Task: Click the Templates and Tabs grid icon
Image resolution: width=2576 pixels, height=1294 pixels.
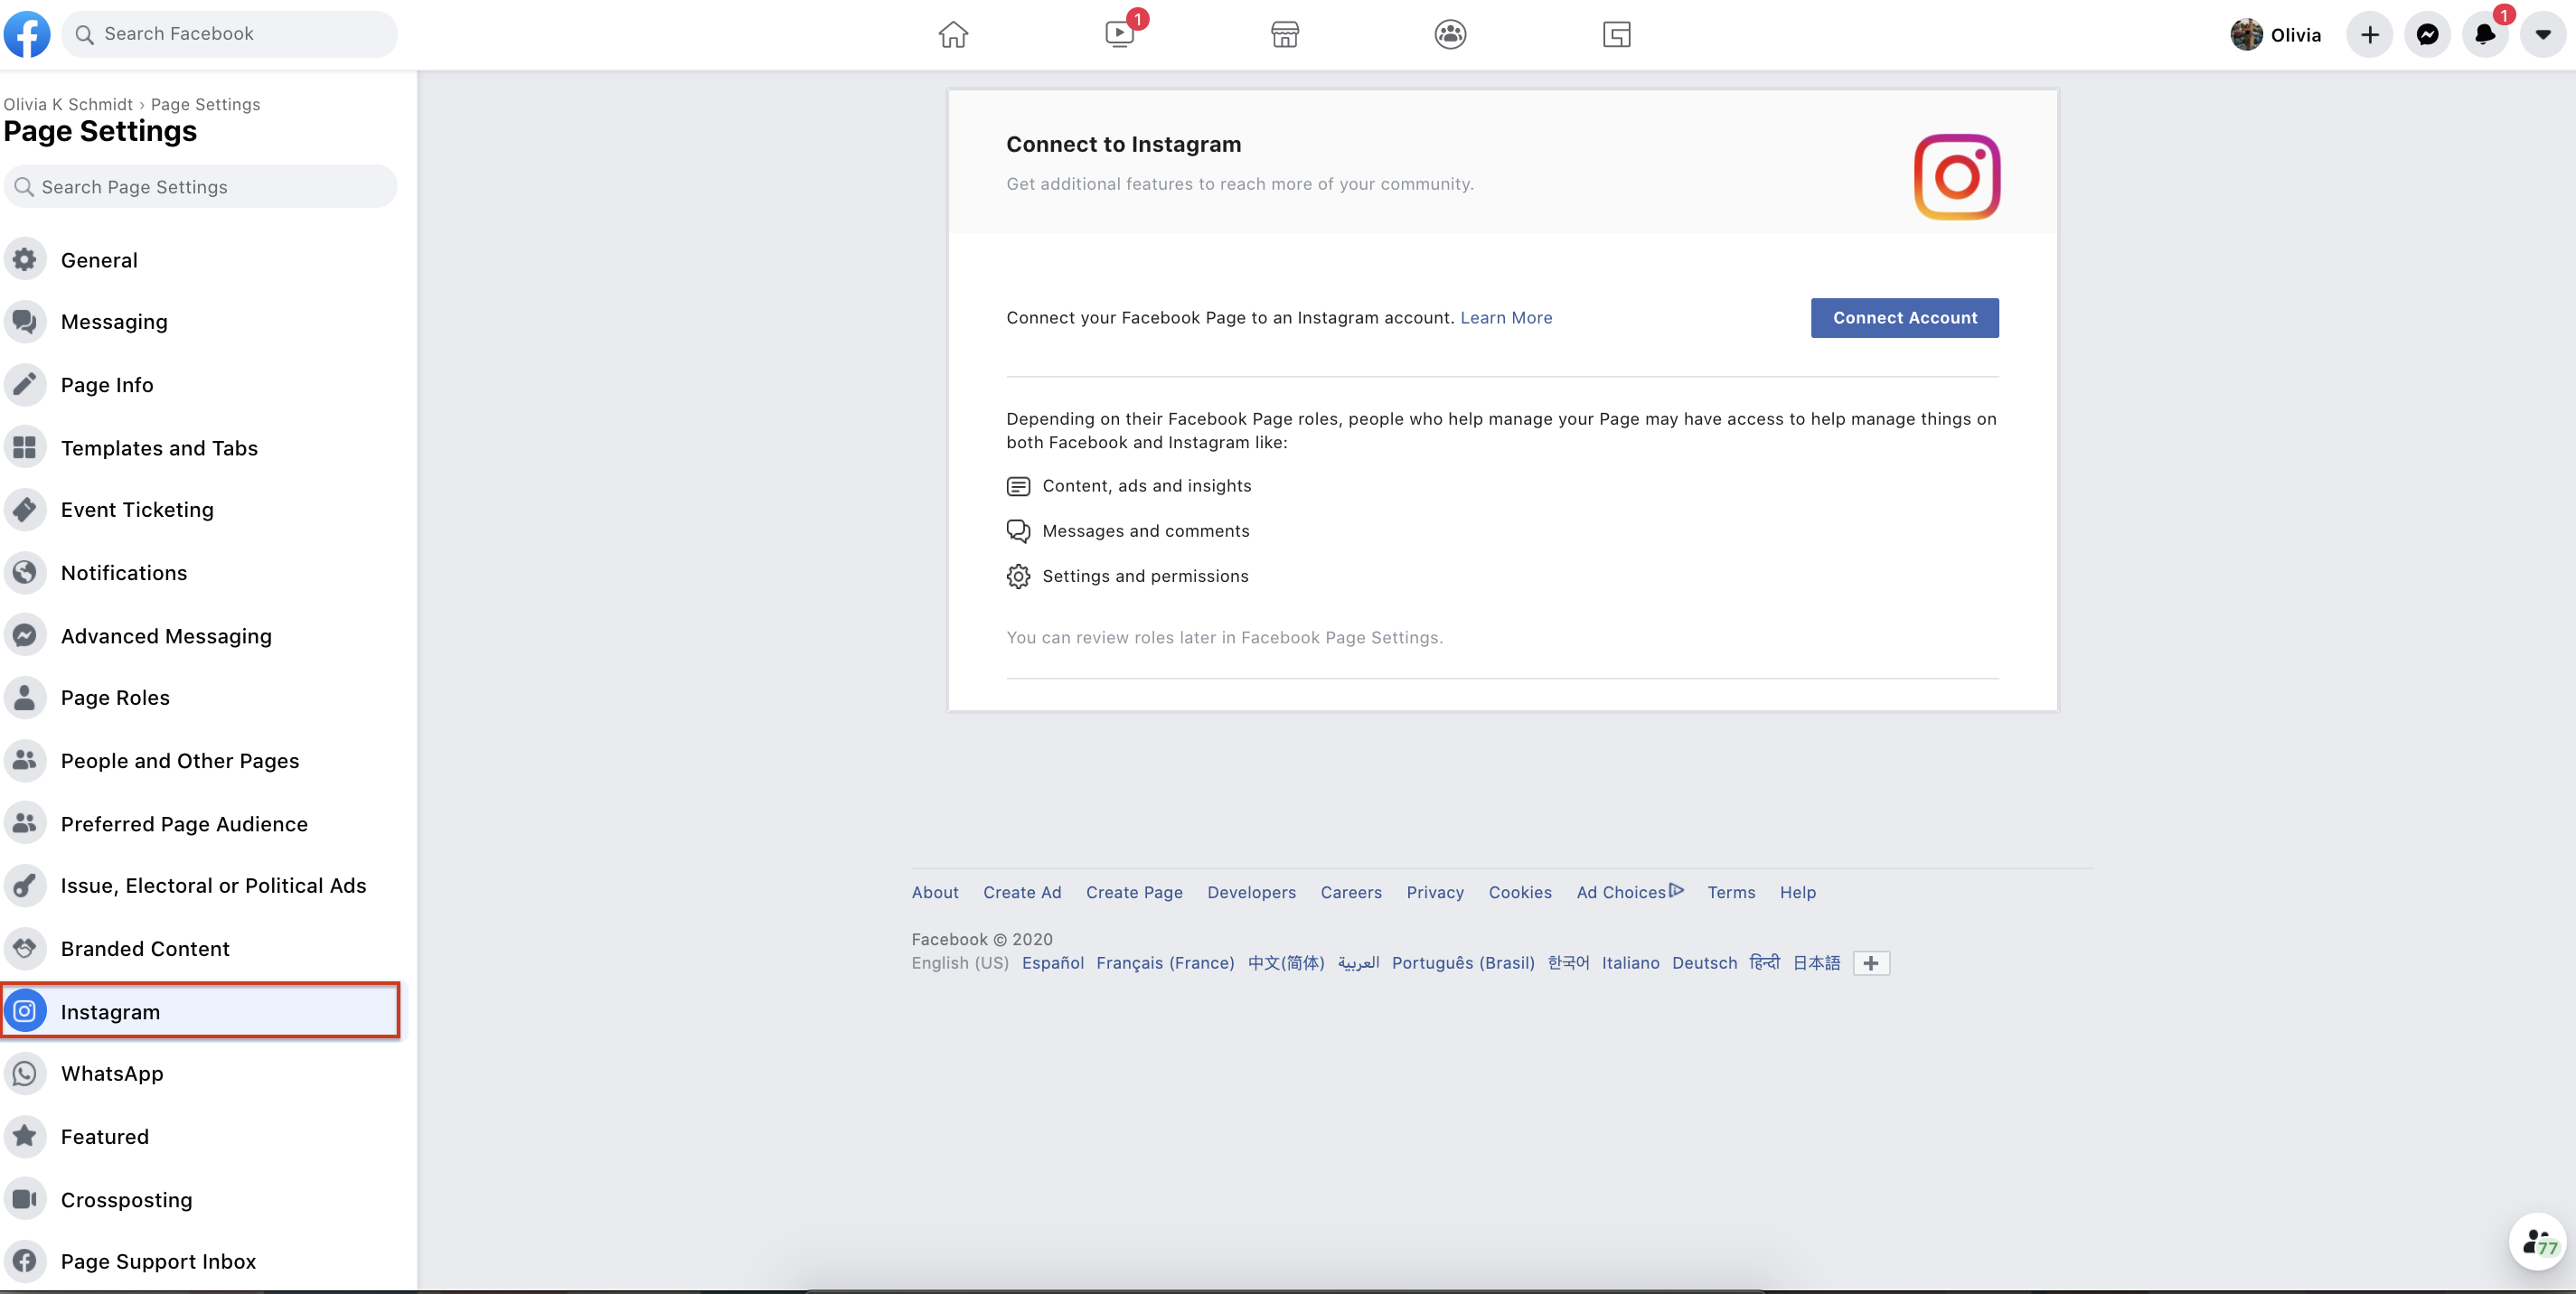Action: 25,448
